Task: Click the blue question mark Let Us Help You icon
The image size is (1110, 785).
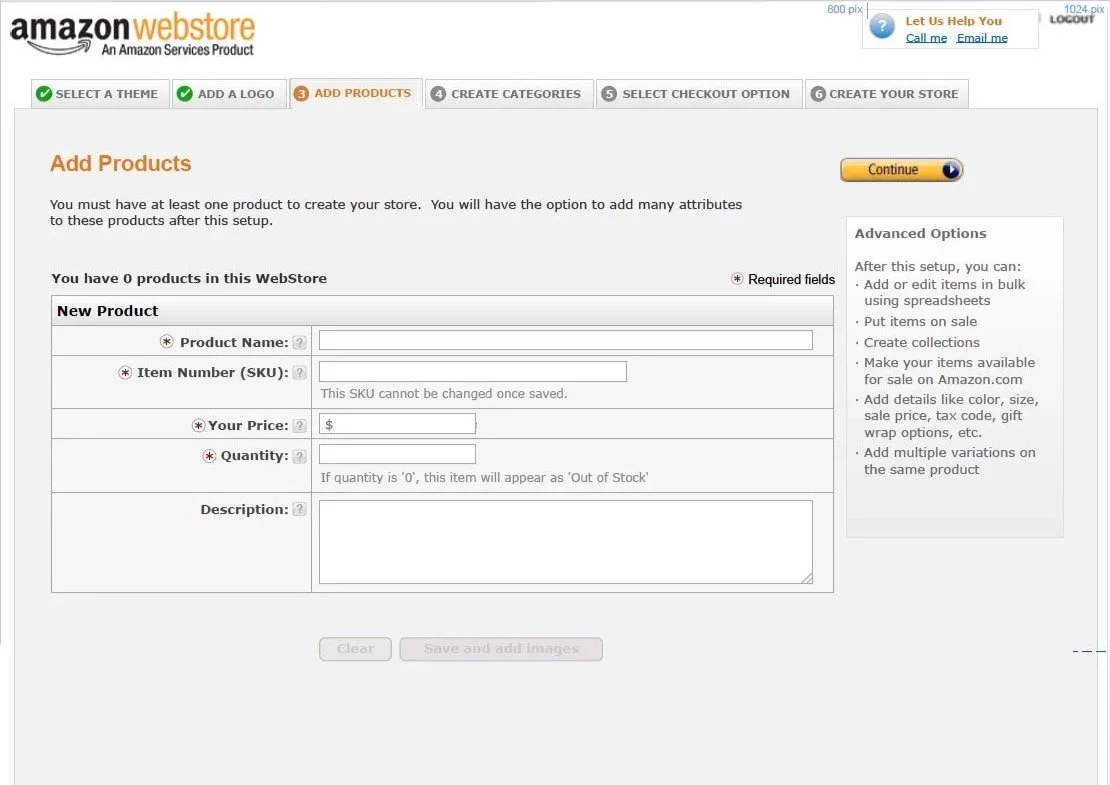Action: pyautogui.click(x=882, y=28)
